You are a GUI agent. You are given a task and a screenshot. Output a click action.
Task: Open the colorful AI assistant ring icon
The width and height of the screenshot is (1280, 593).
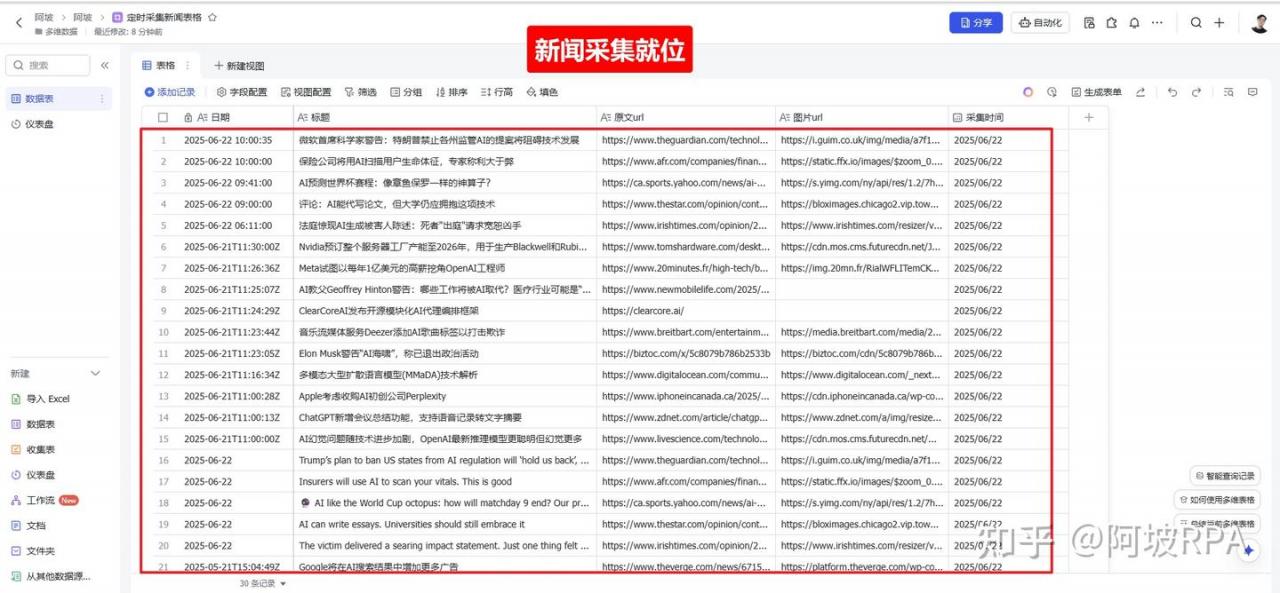click(1028, 92)
